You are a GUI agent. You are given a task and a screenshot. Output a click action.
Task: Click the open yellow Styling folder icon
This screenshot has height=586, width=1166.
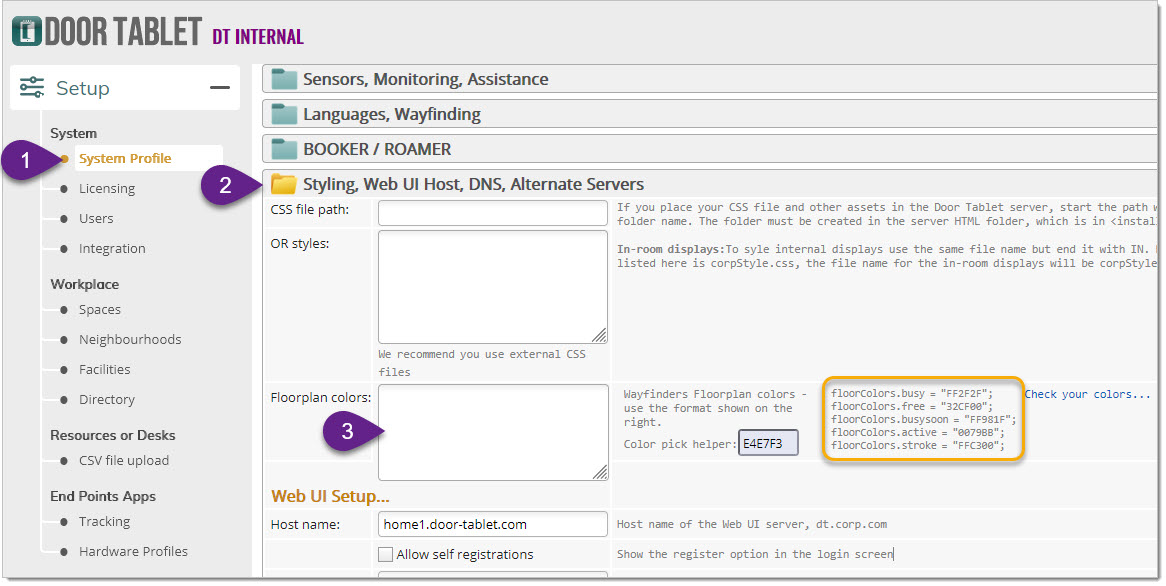(x=285, y=184)
